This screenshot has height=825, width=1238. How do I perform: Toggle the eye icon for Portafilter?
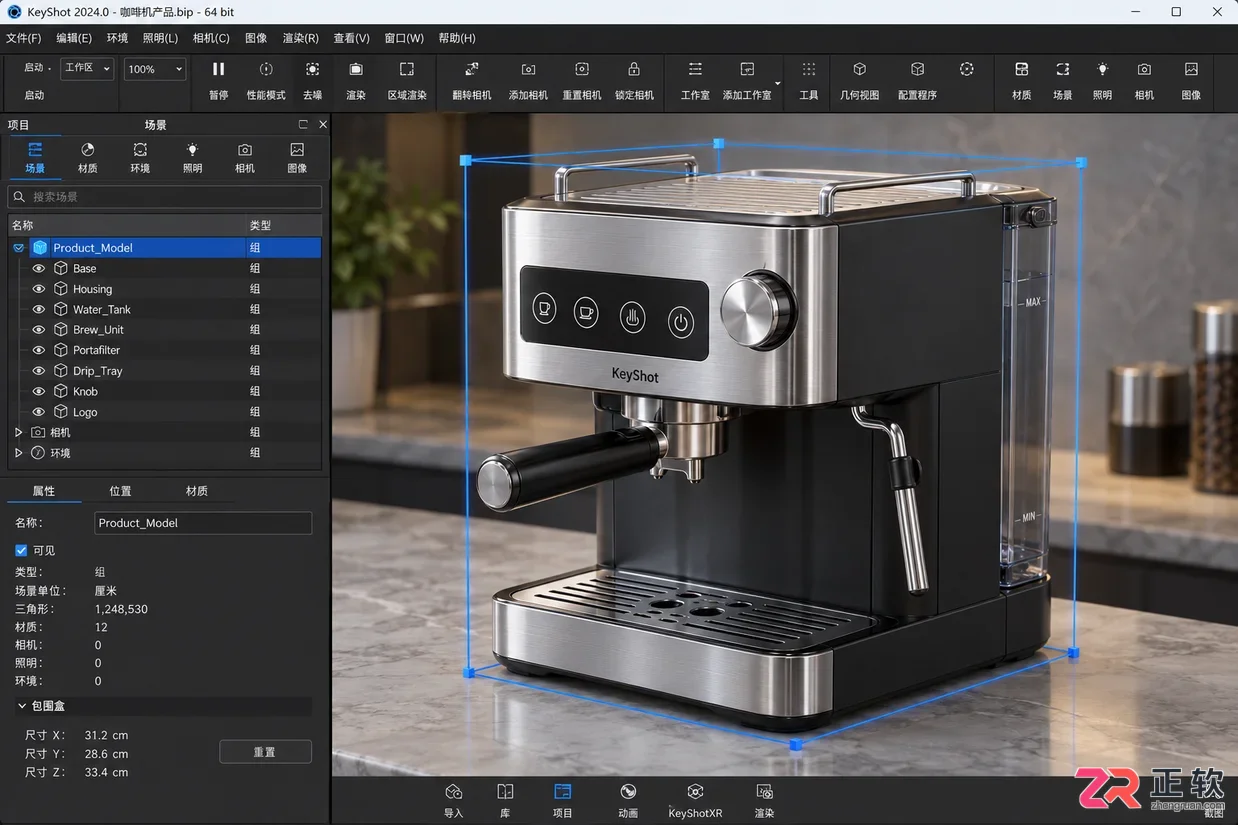point(39,350)
